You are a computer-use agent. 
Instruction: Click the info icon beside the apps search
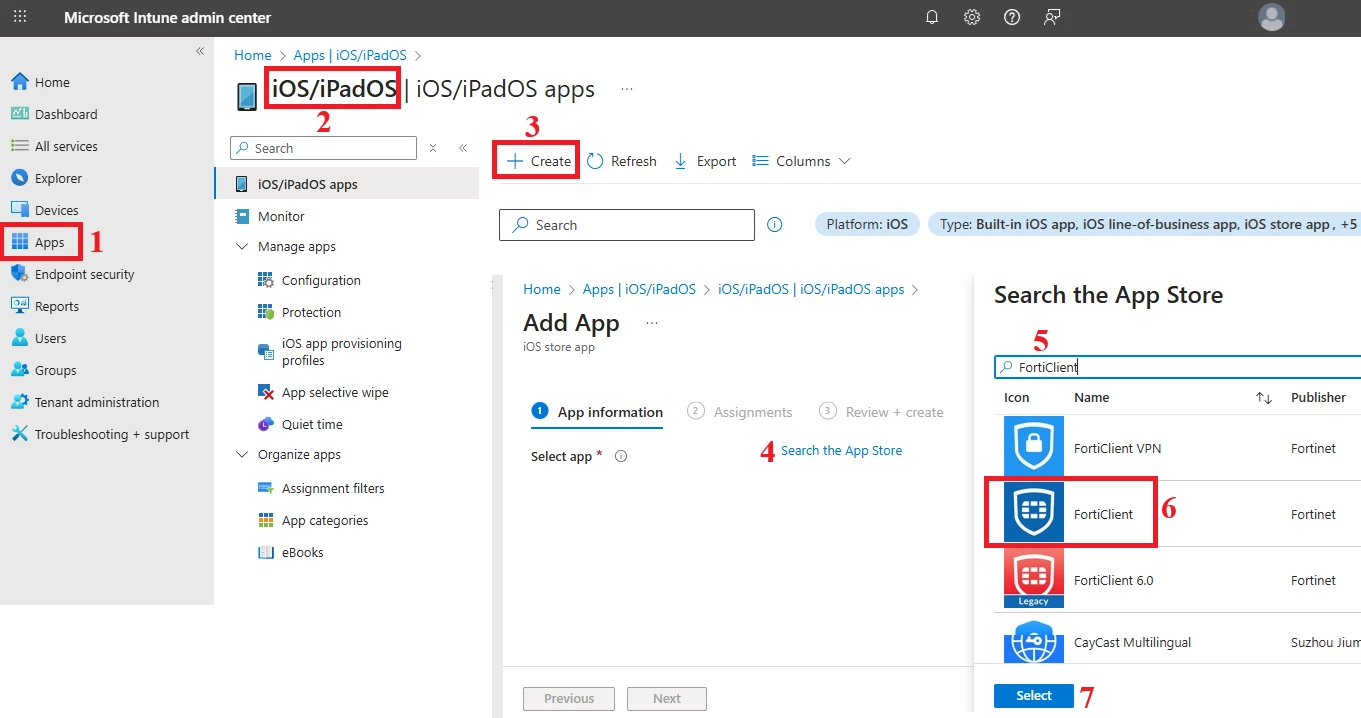[775, 225]
